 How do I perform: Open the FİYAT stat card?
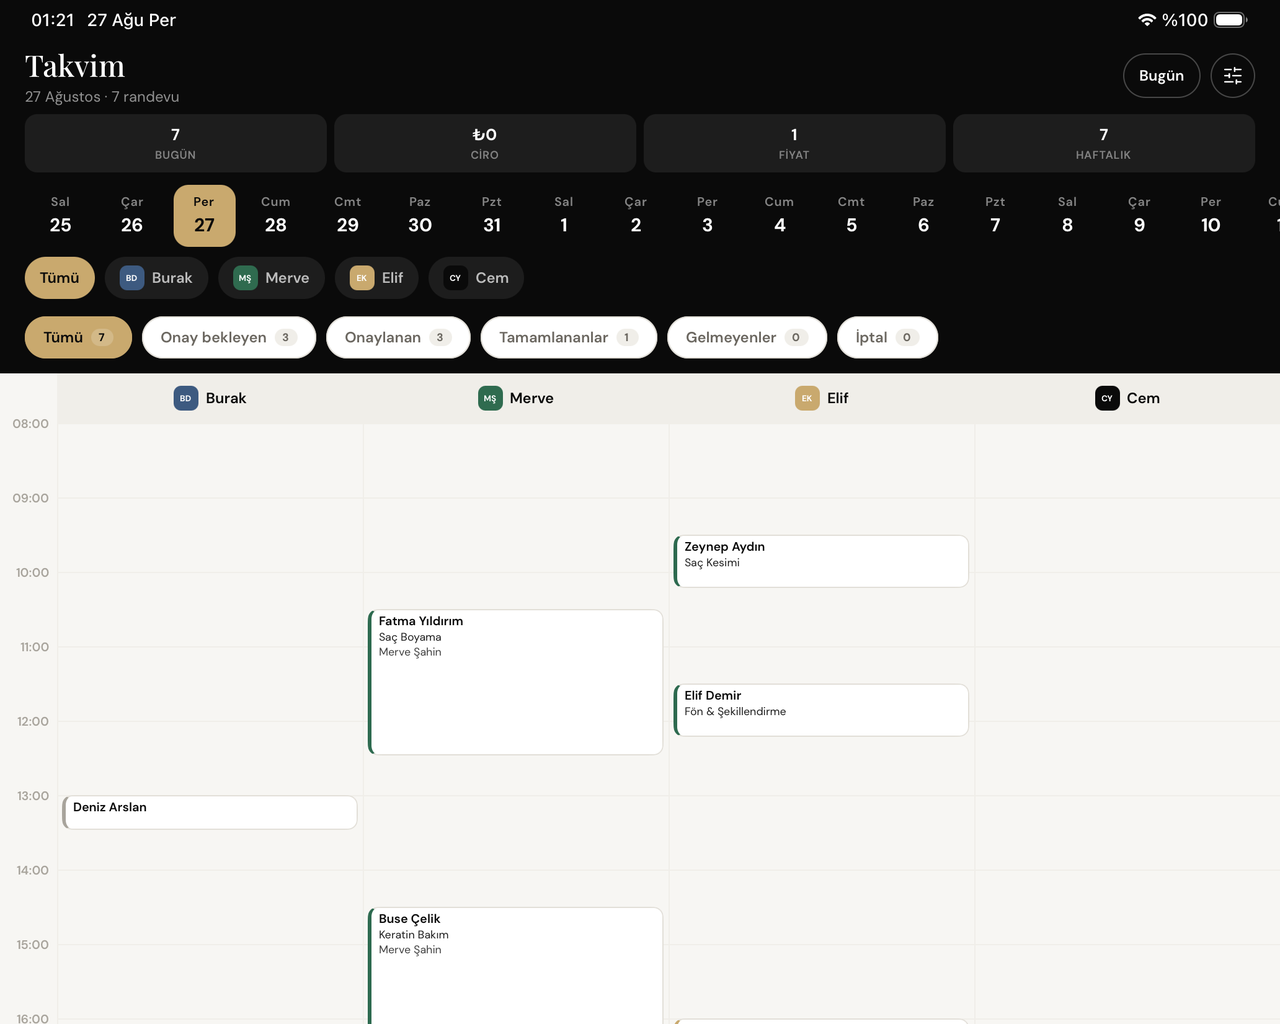[794, 143]
